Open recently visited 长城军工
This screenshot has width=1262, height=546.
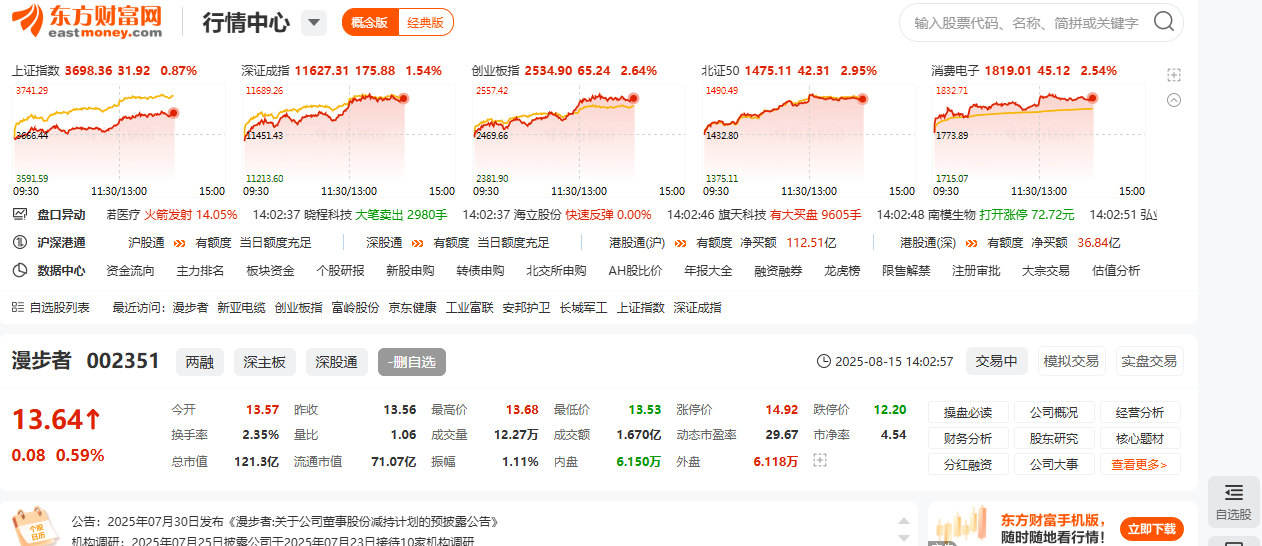583,307
